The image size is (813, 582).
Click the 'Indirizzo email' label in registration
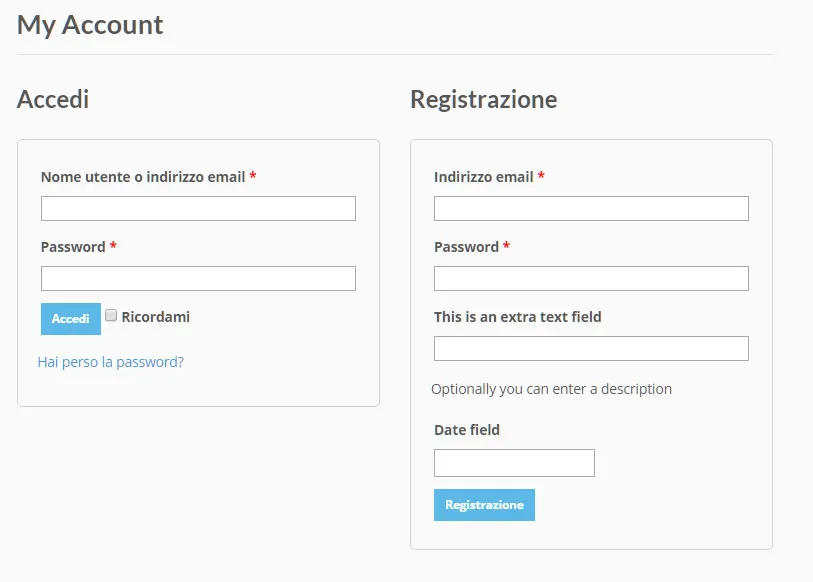(484, 177)
